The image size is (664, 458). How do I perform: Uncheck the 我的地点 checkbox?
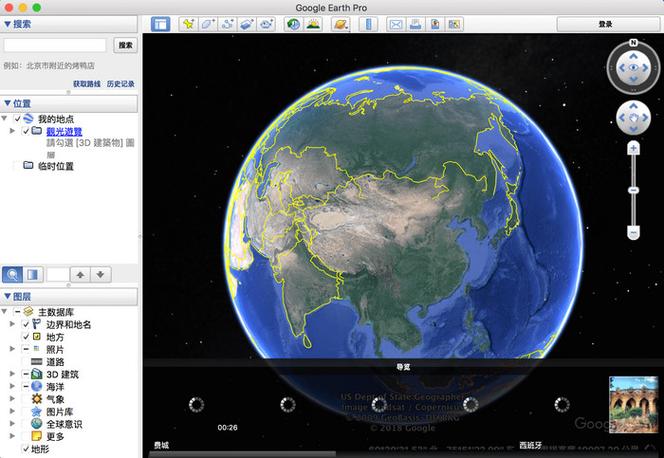click(x=17, y=119)
